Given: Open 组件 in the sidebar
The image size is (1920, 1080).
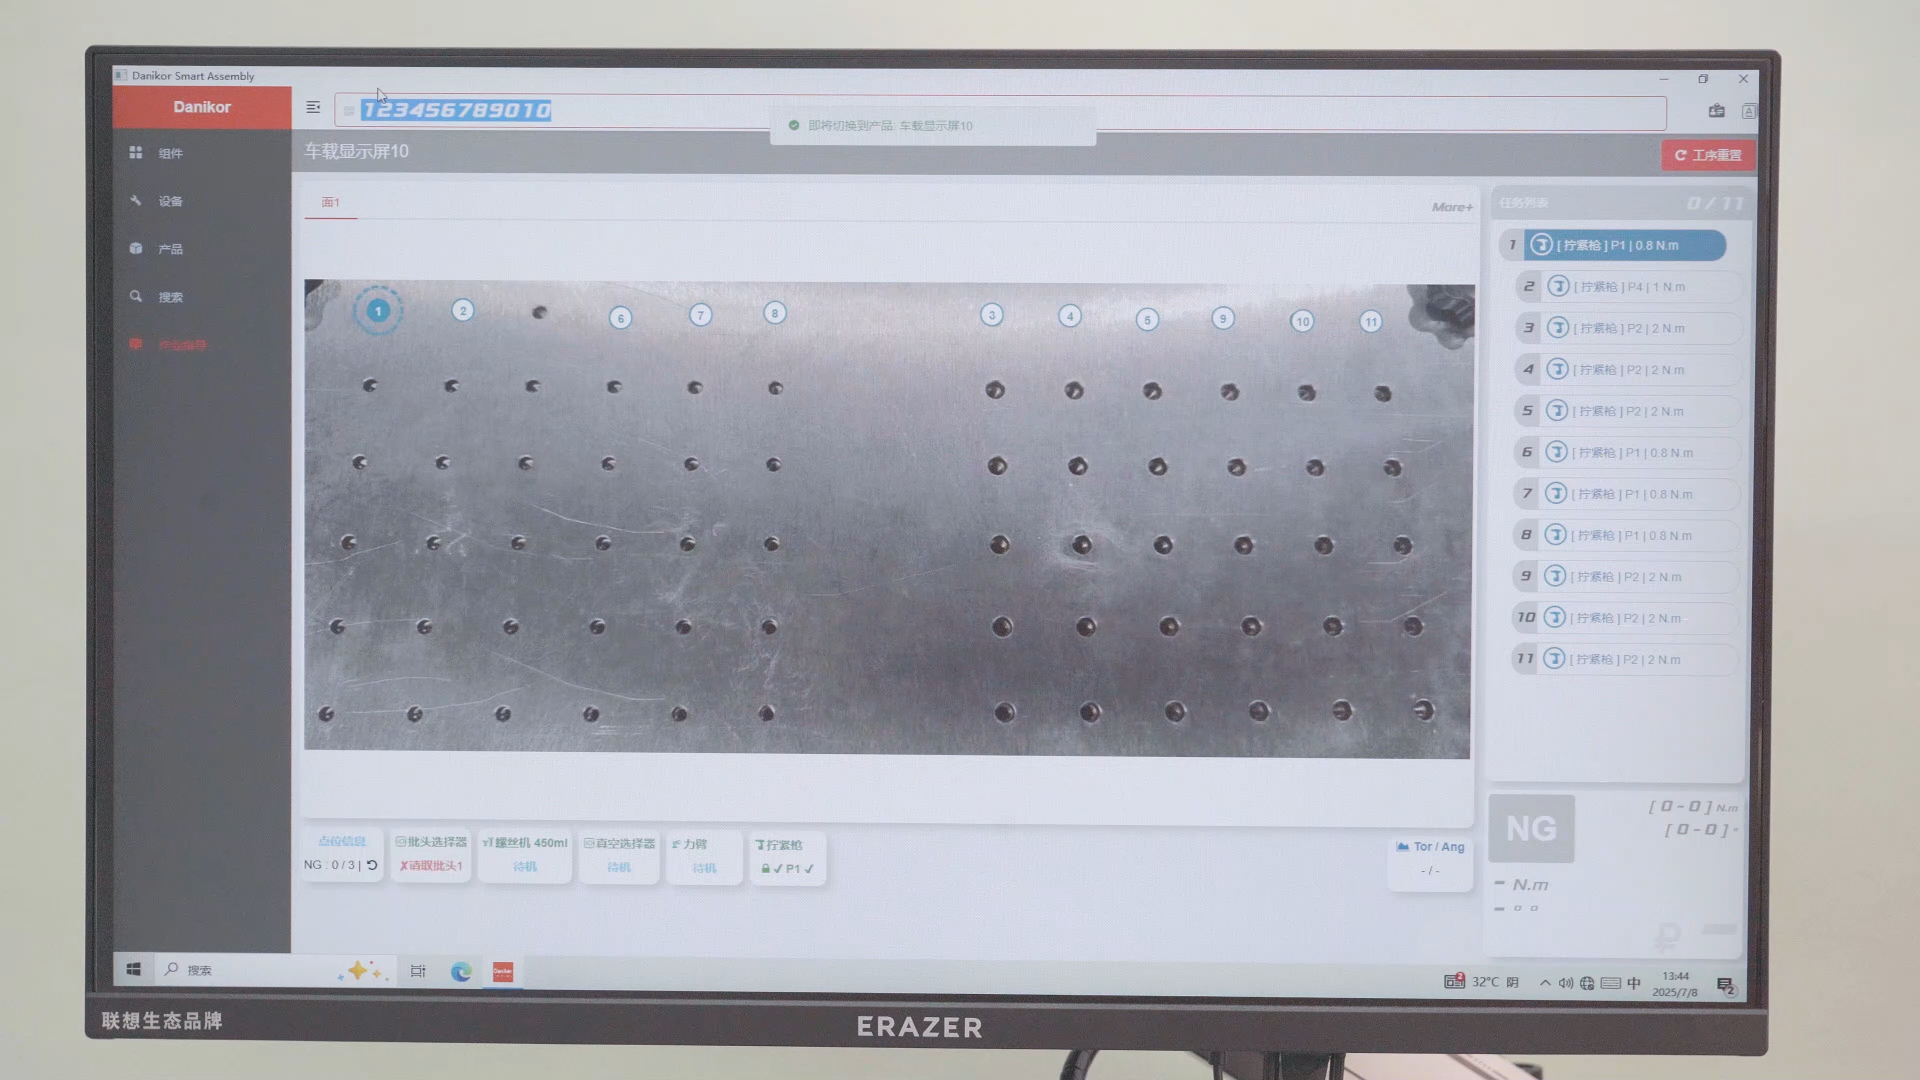Looking at the screenshot, I should 170,153.
